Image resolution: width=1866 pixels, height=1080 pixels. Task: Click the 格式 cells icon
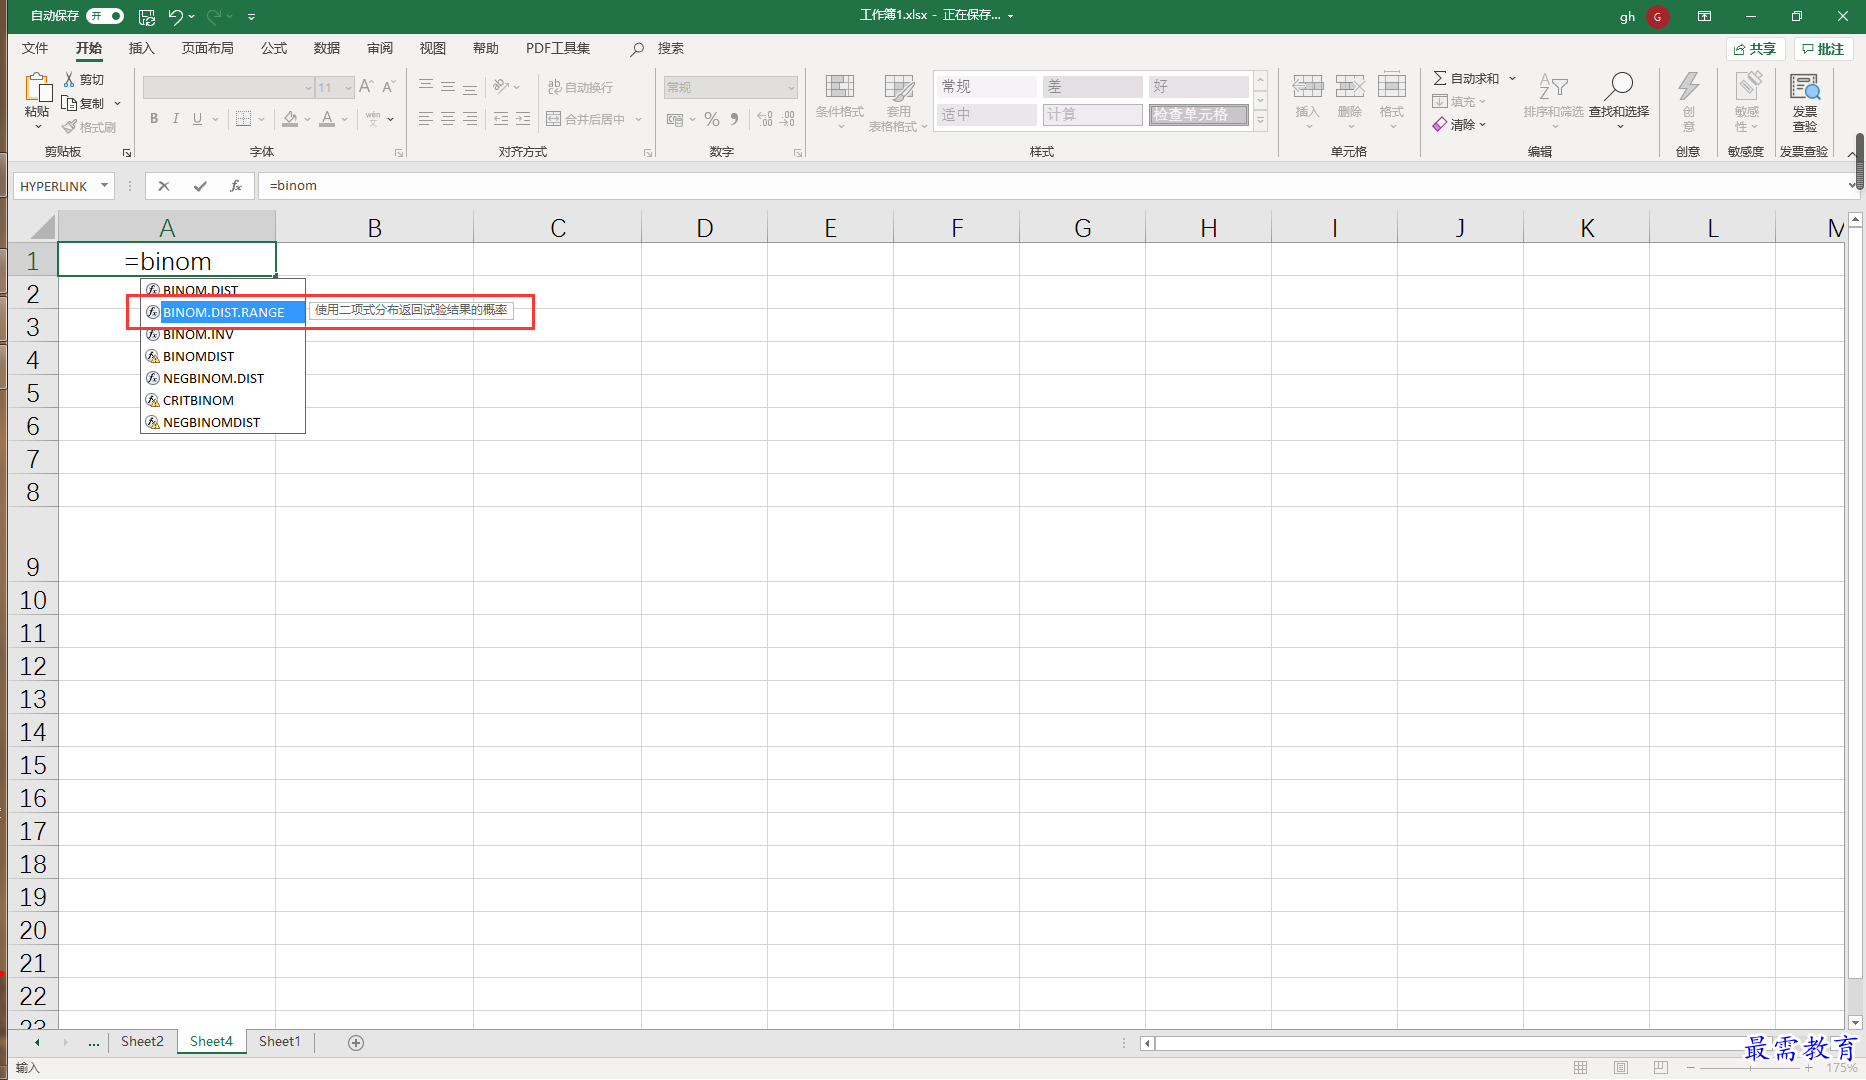click(1392, 86)
